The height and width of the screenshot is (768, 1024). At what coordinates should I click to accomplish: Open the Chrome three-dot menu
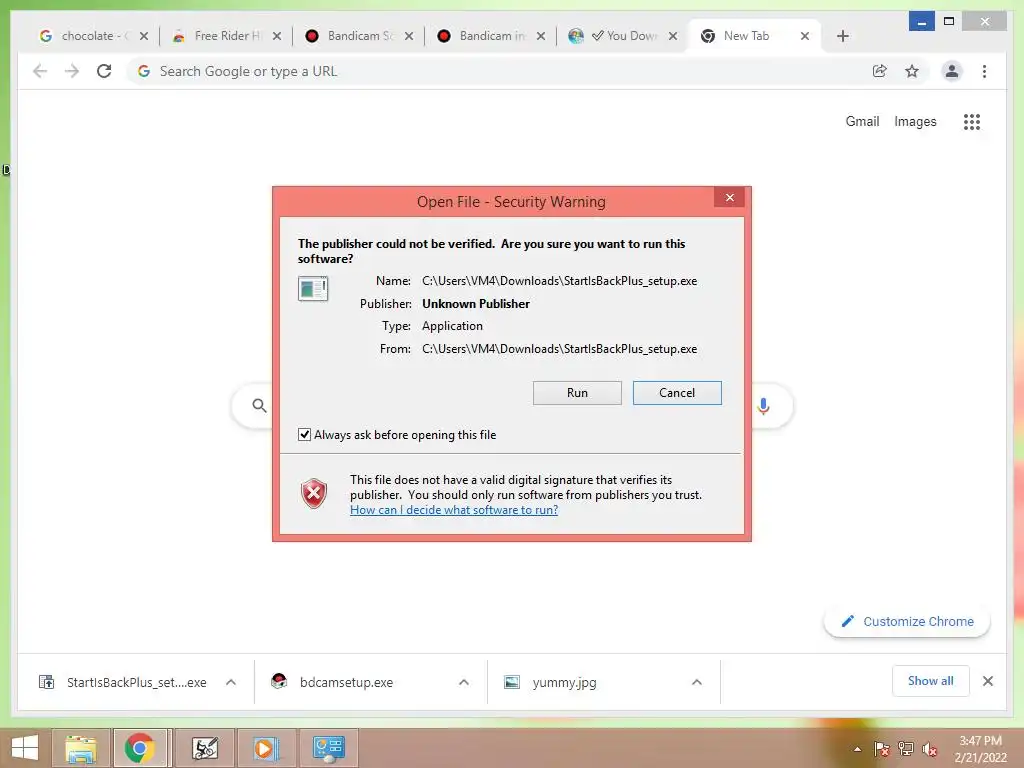[984, 71]
